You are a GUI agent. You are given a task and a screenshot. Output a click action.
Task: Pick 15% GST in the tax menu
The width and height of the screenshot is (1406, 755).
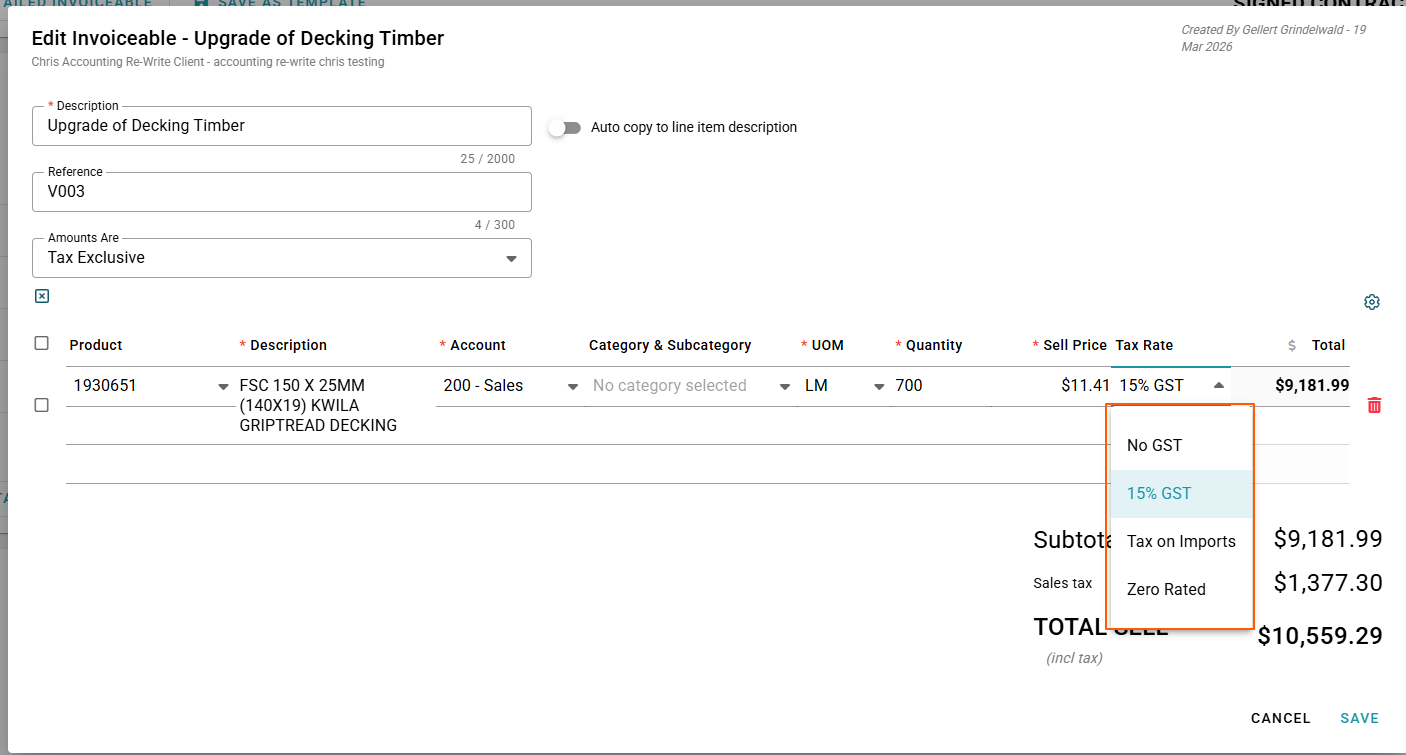[x=1159, y=493]
